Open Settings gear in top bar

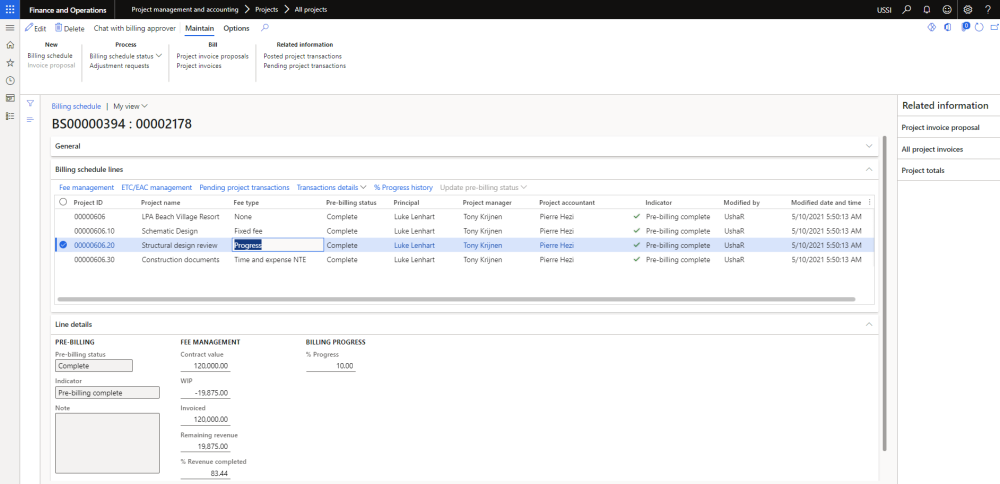967,9
